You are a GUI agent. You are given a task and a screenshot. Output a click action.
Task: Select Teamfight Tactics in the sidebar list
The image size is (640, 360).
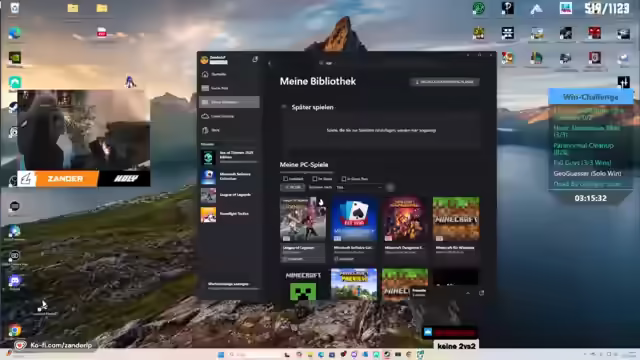coord(229,214)
